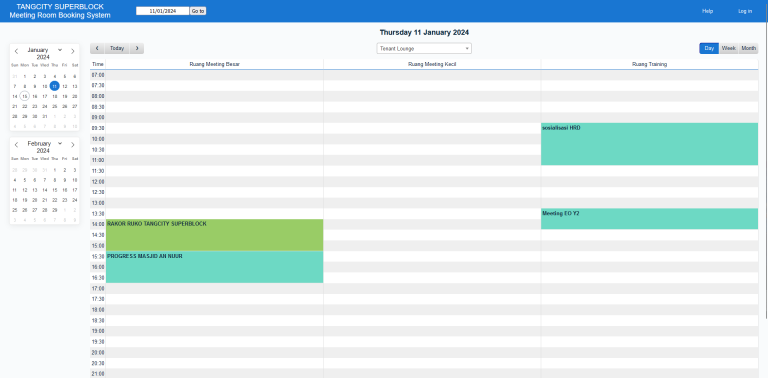The width and height of the screenshot is (768, 378).
Task: Open the Log in page
Action: [x=745, y=11]
